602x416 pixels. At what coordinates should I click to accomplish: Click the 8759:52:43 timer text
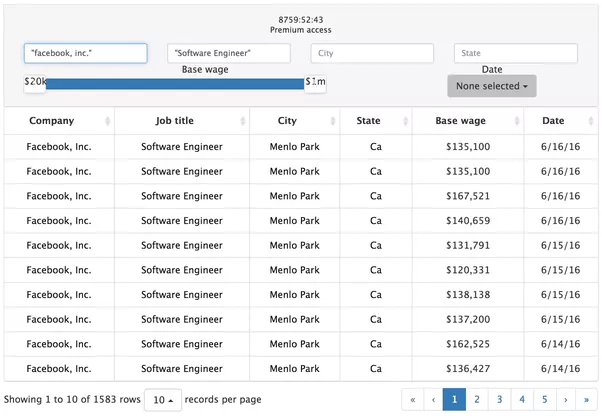301,20
